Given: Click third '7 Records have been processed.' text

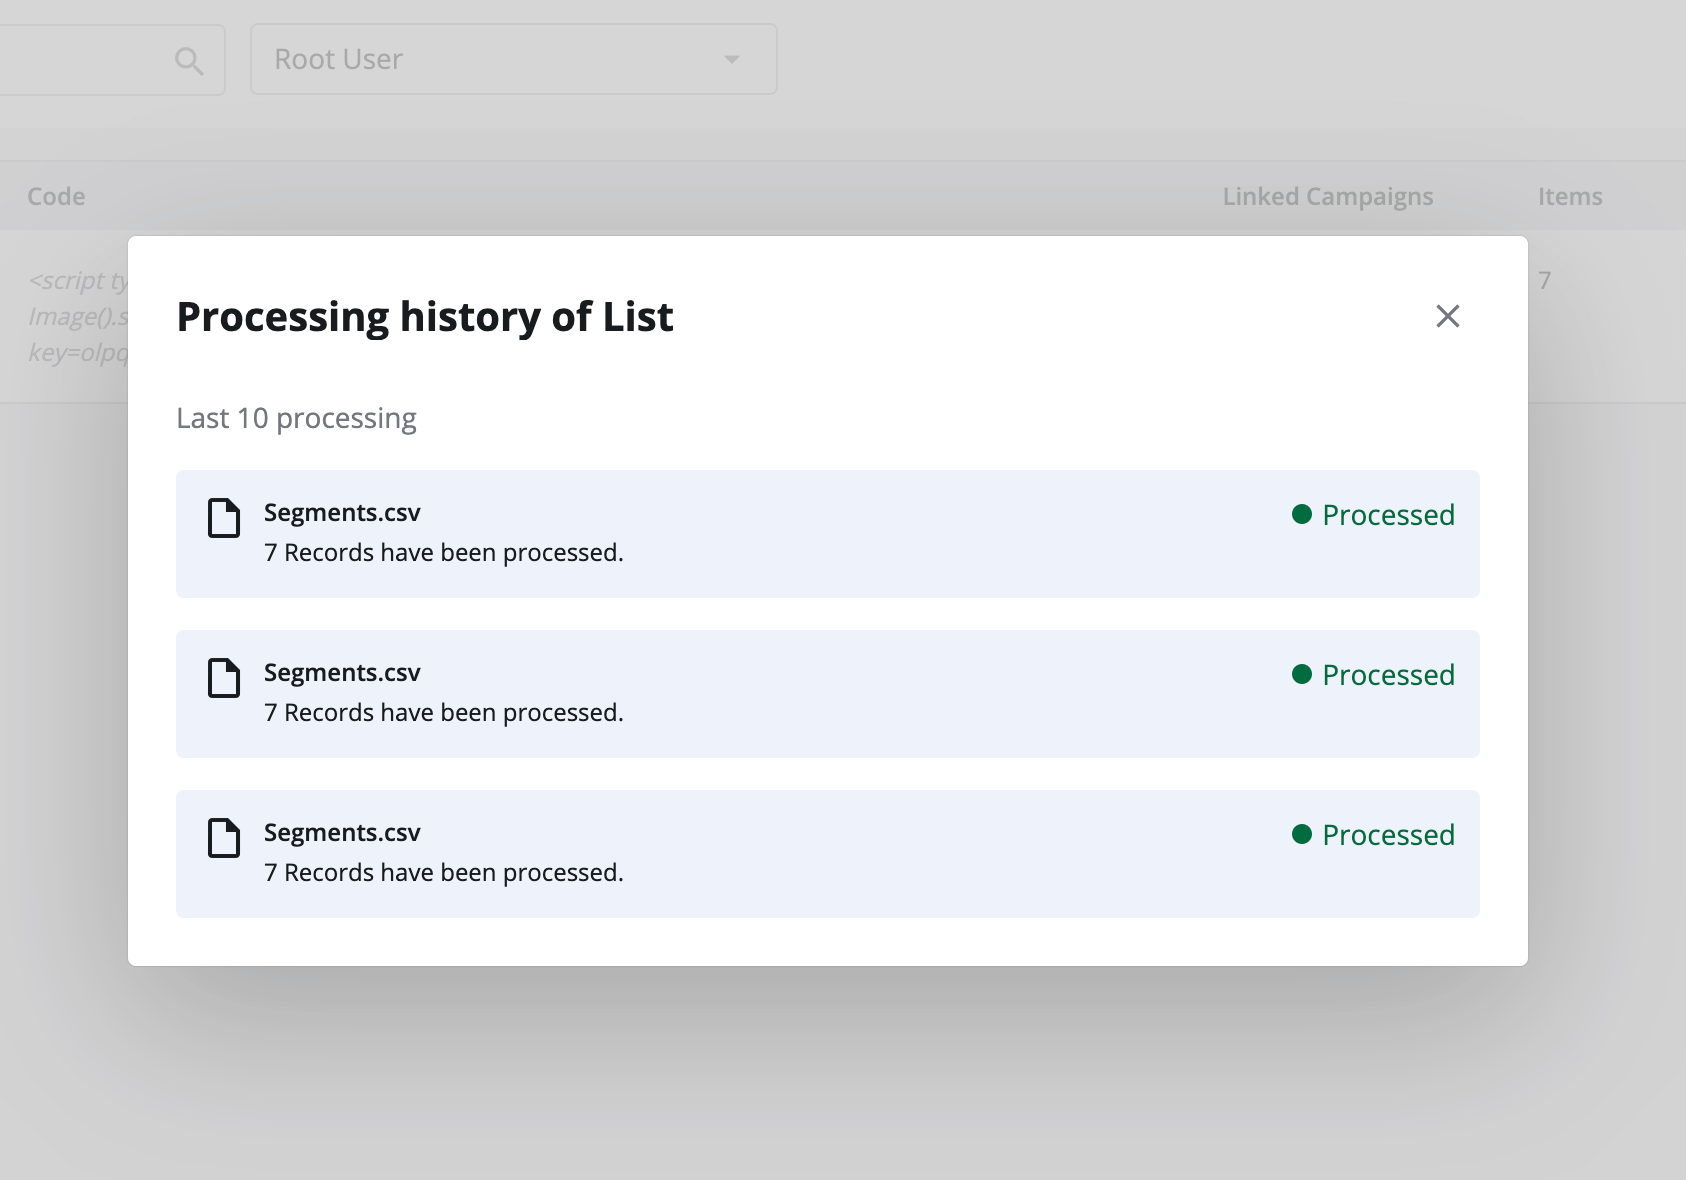Looking at the screenshot, I should tap(444, 873).
